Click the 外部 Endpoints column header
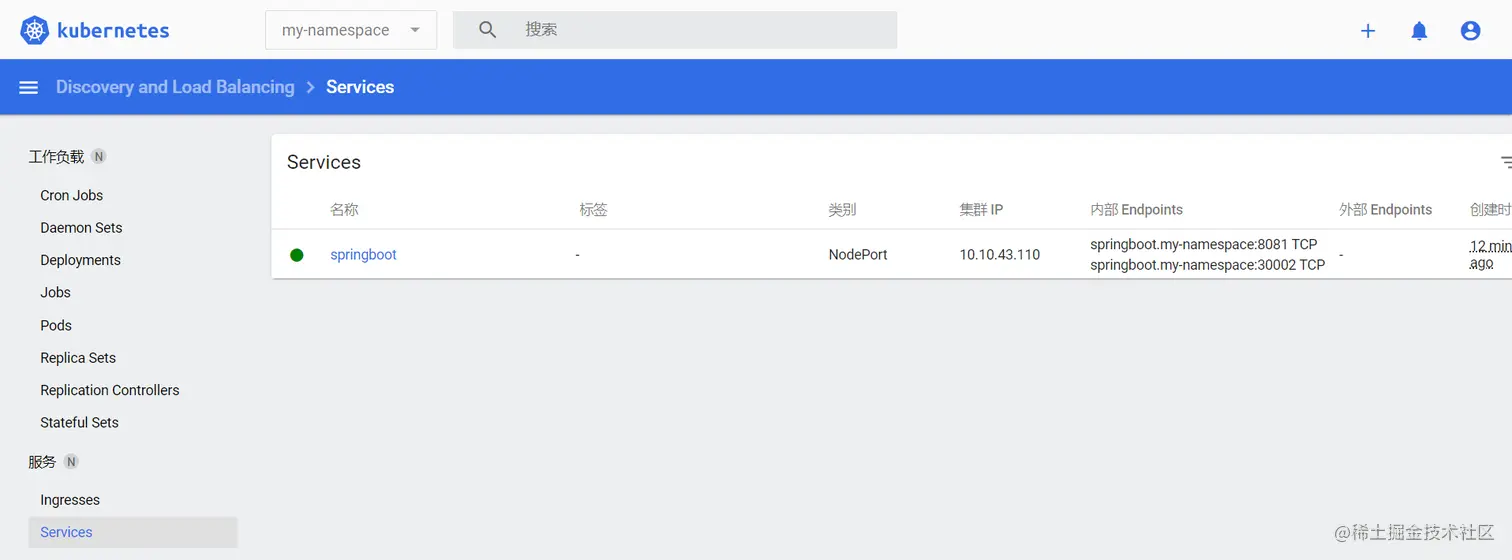Screen dimensions: 1512x560 coord(1385,210)
